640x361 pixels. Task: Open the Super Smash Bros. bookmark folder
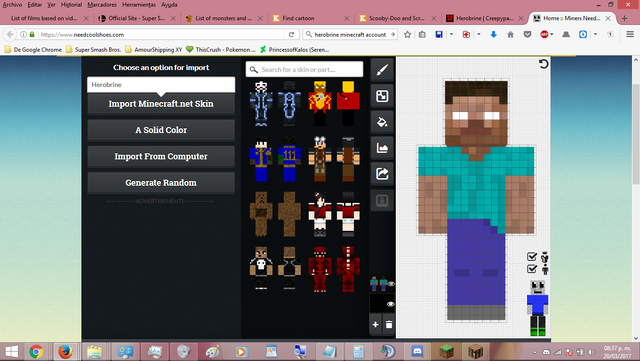click(x=93, y=50)
